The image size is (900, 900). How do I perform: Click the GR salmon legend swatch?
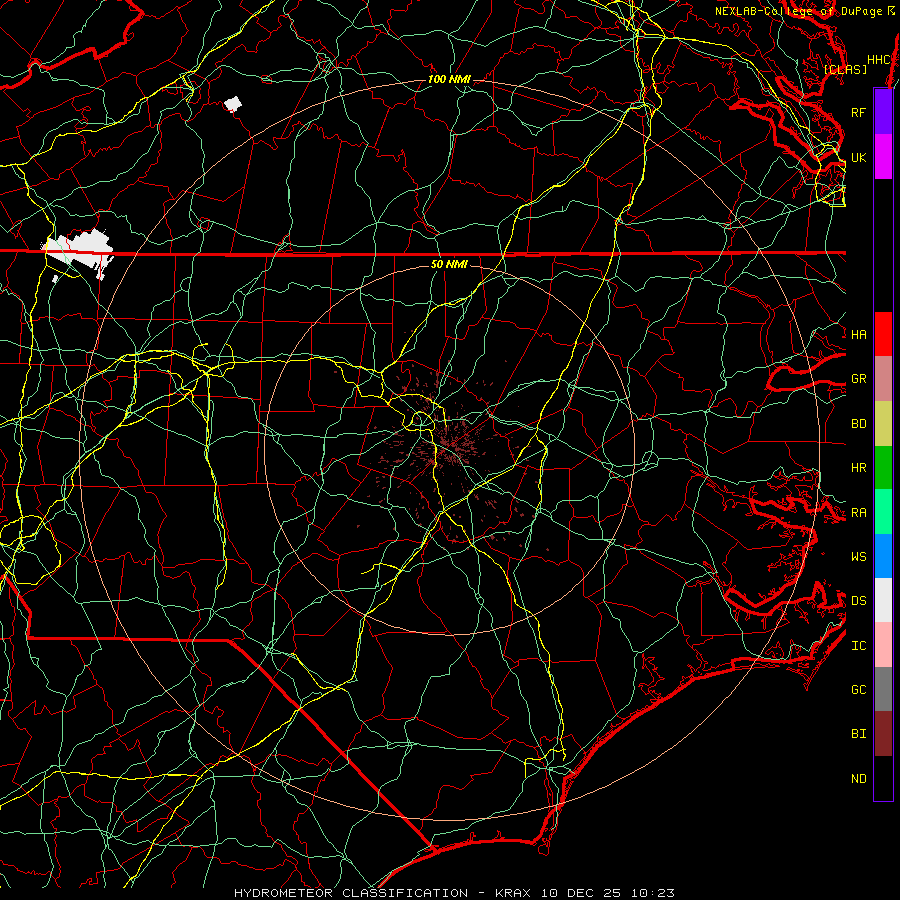[883, 379]
